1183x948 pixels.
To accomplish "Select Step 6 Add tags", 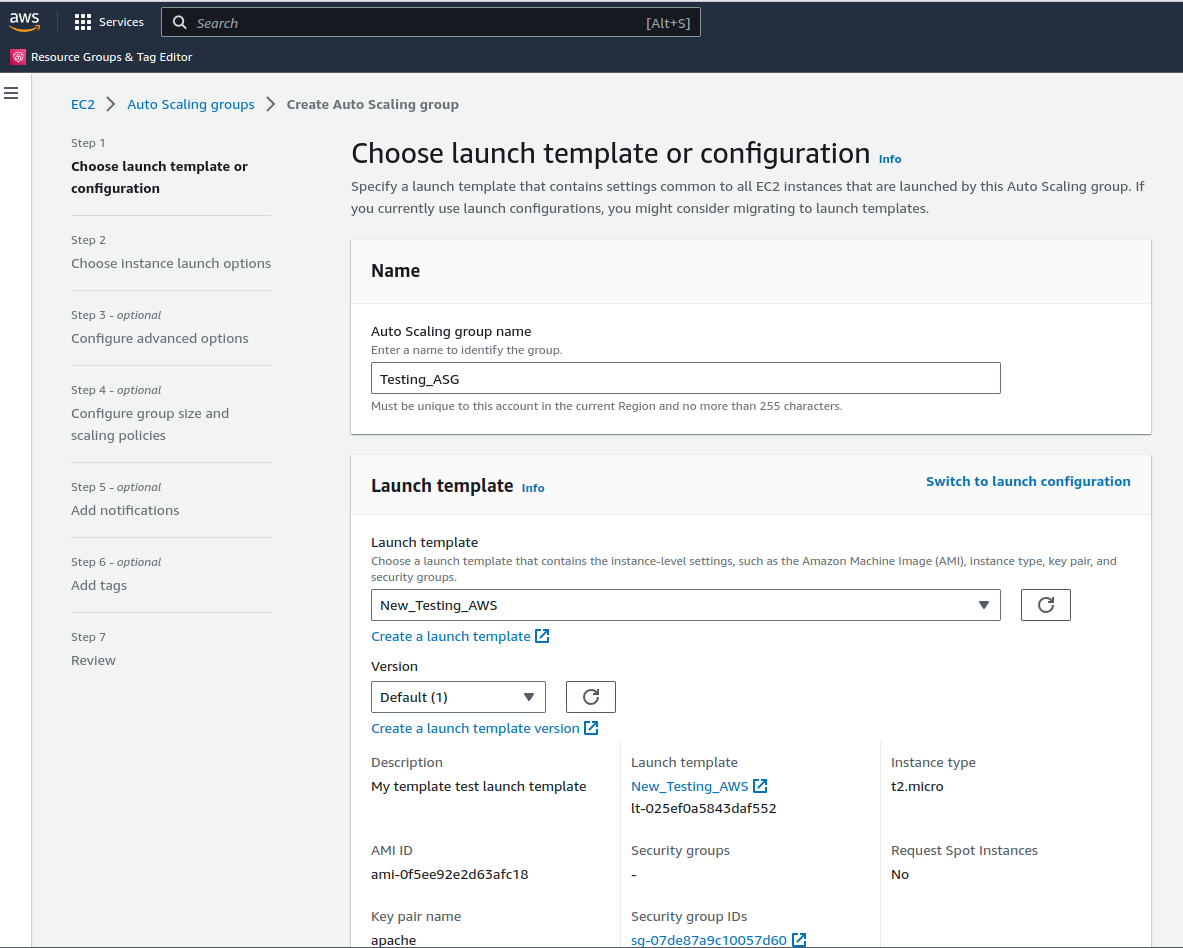I will tap(99, 585).
